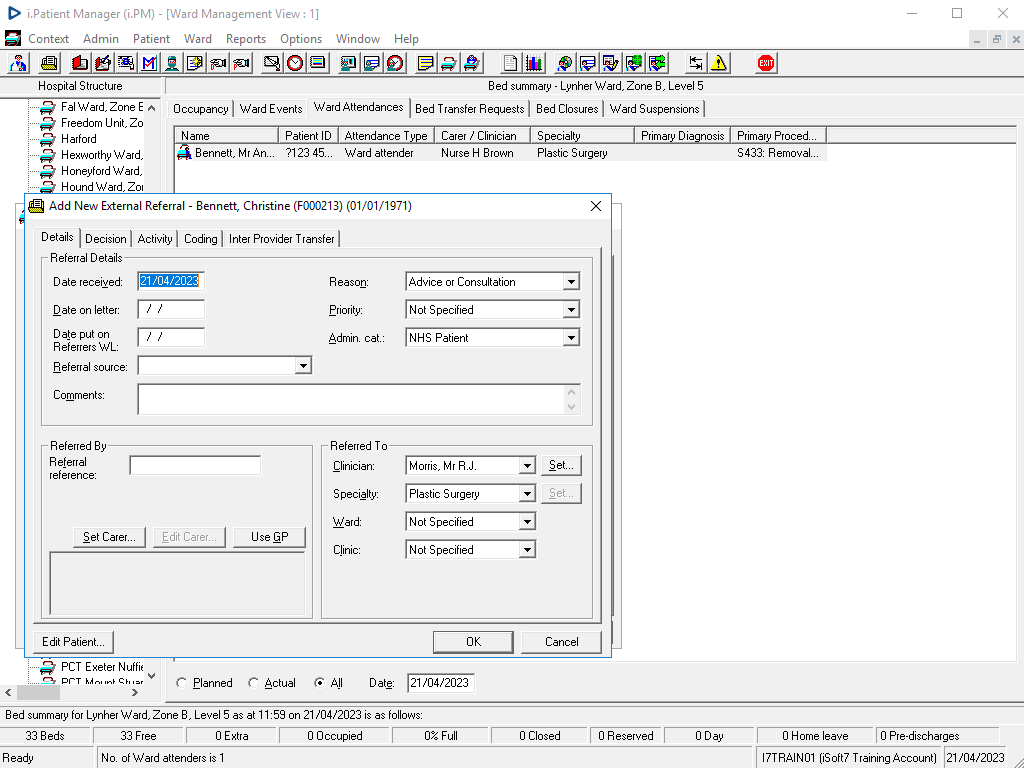Open the Specialty dropdown in Referred To
Viewport: 1024px width, 768px height.
[x=527, y=494]
